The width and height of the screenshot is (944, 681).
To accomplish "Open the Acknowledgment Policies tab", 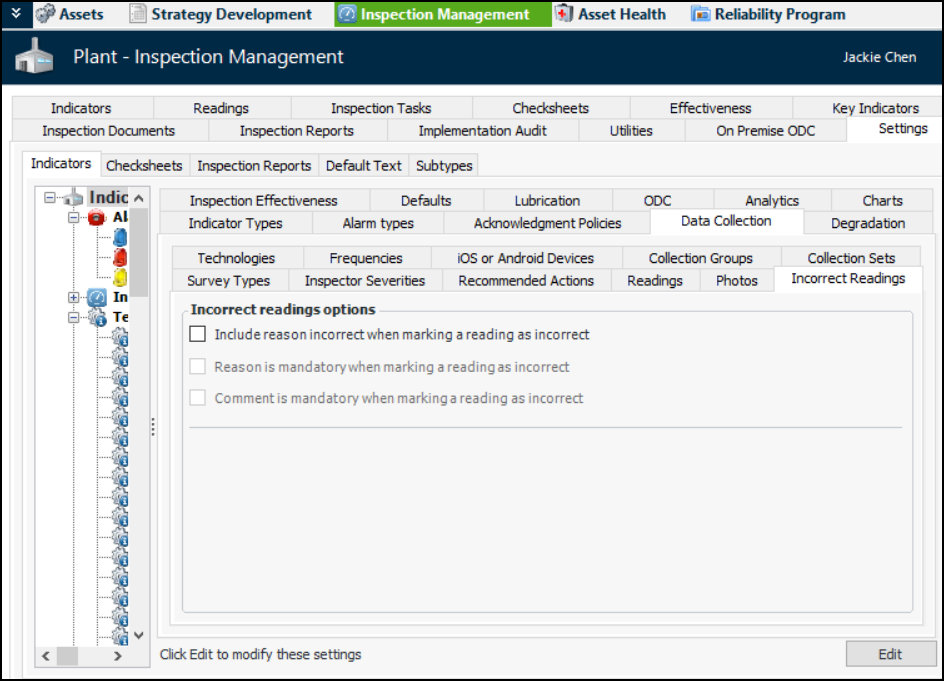I will 547,223.
